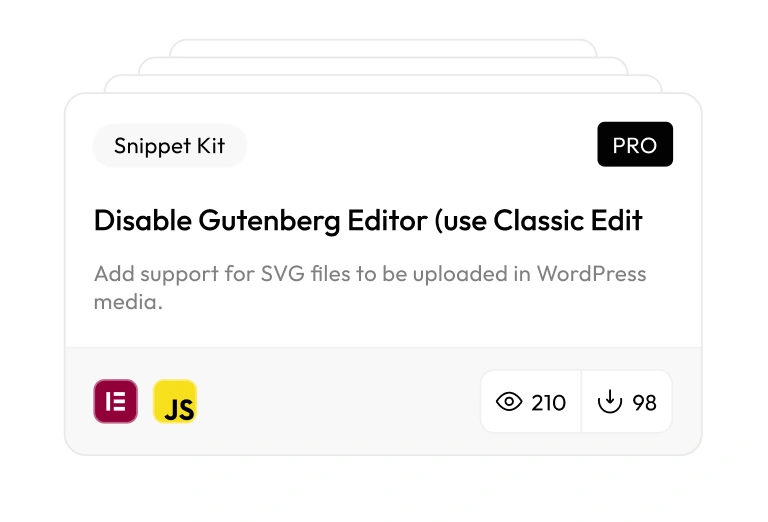
Task: Open the Disable Gutenberg Editor title link
Action: pyautogui.click(x=368, y=221)
